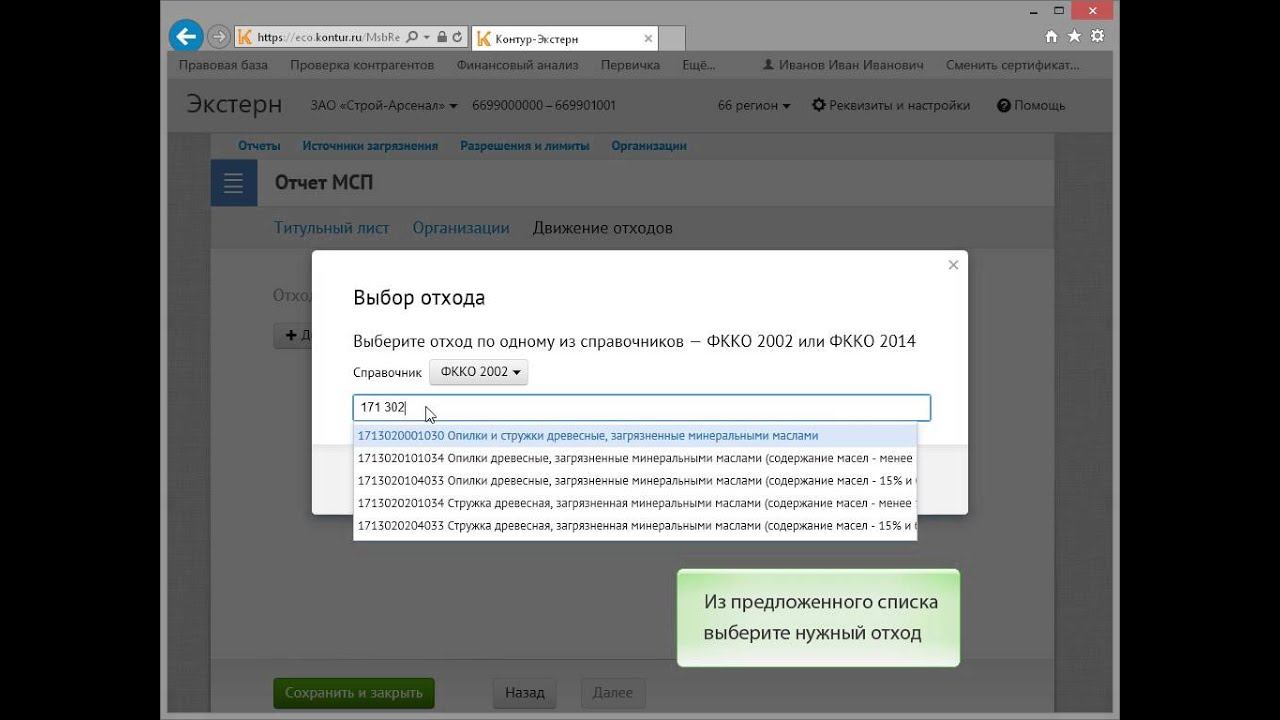Click the Далее button

[613, 693]
